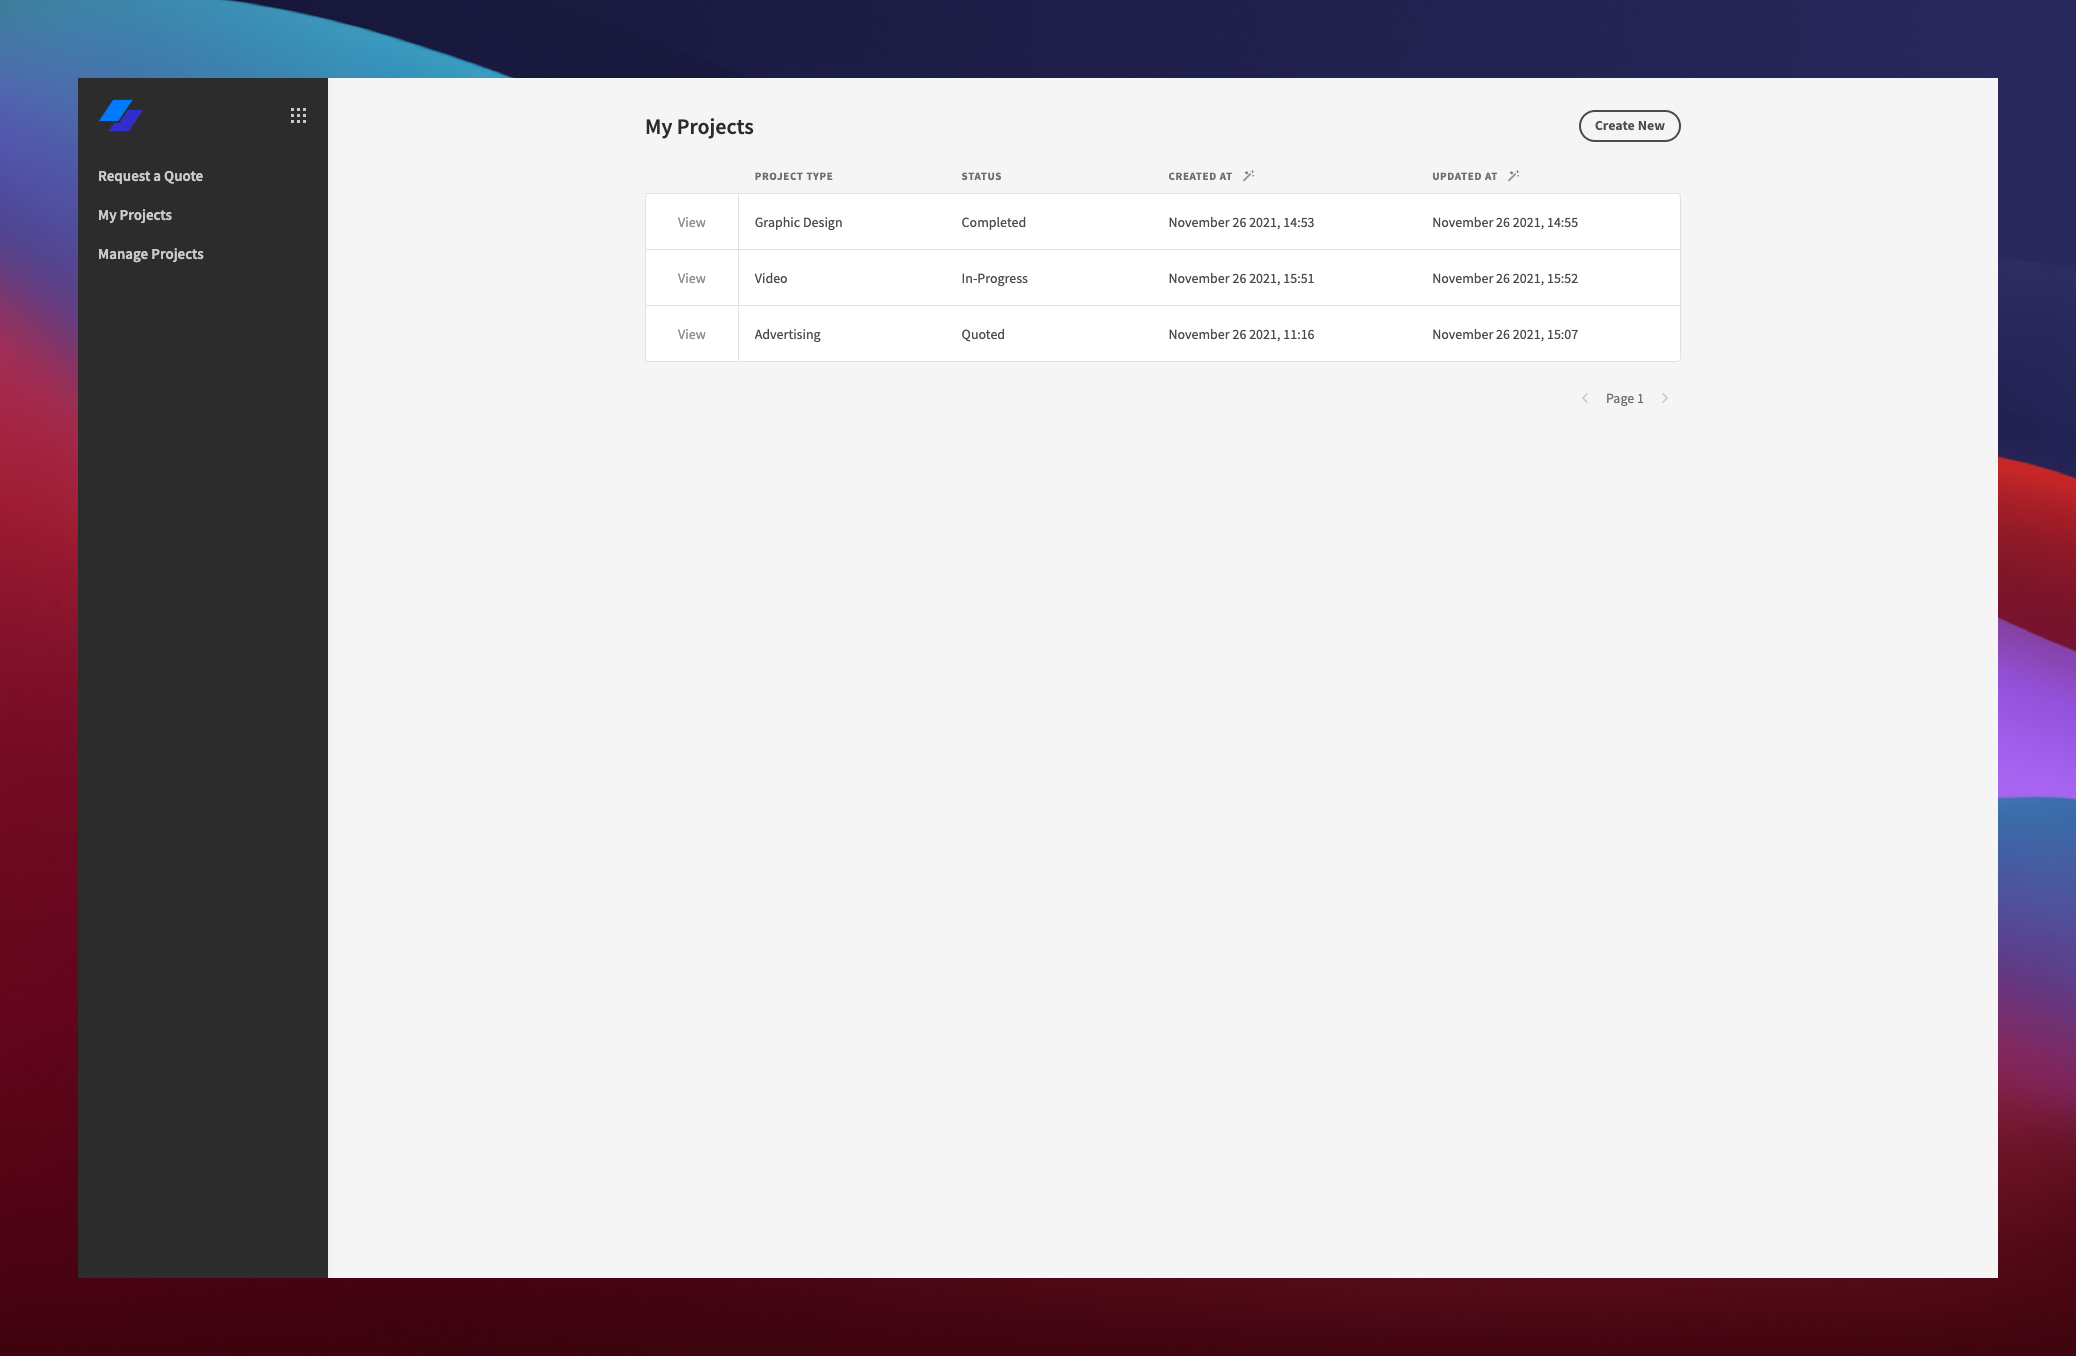This screenshot has height=1356, width=2076.
Task: Click previous page arrow button
Action: click(1584, 398)
